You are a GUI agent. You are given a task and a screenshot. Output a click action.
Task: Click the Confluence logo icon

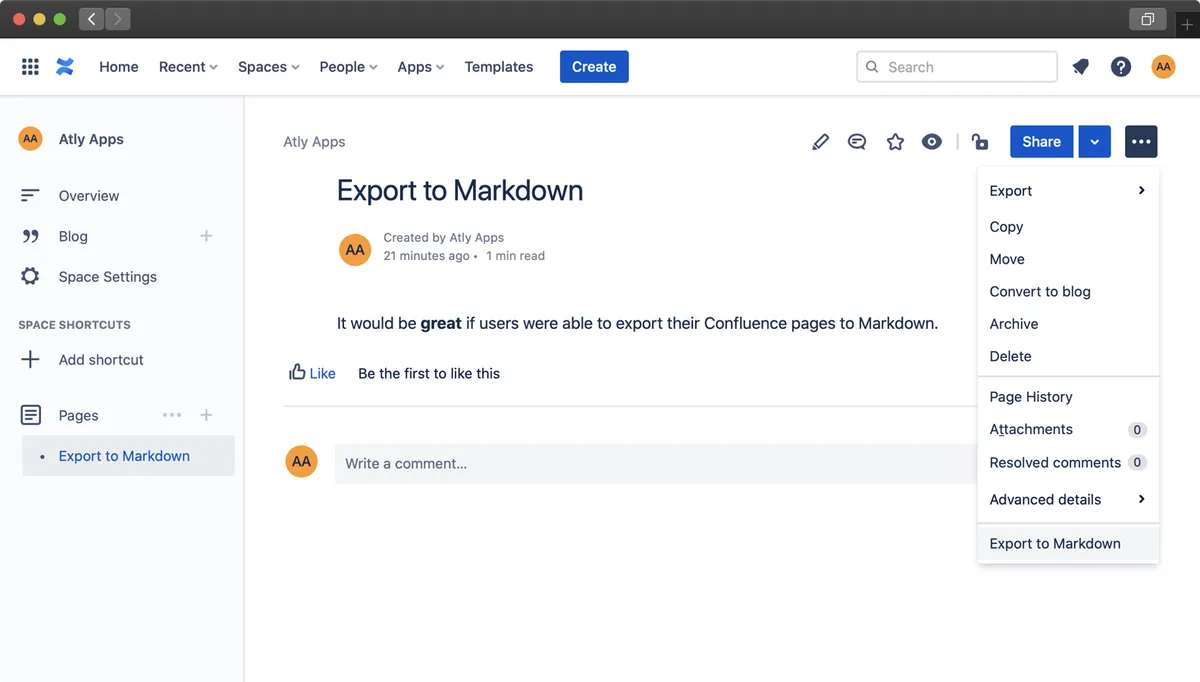65,67
